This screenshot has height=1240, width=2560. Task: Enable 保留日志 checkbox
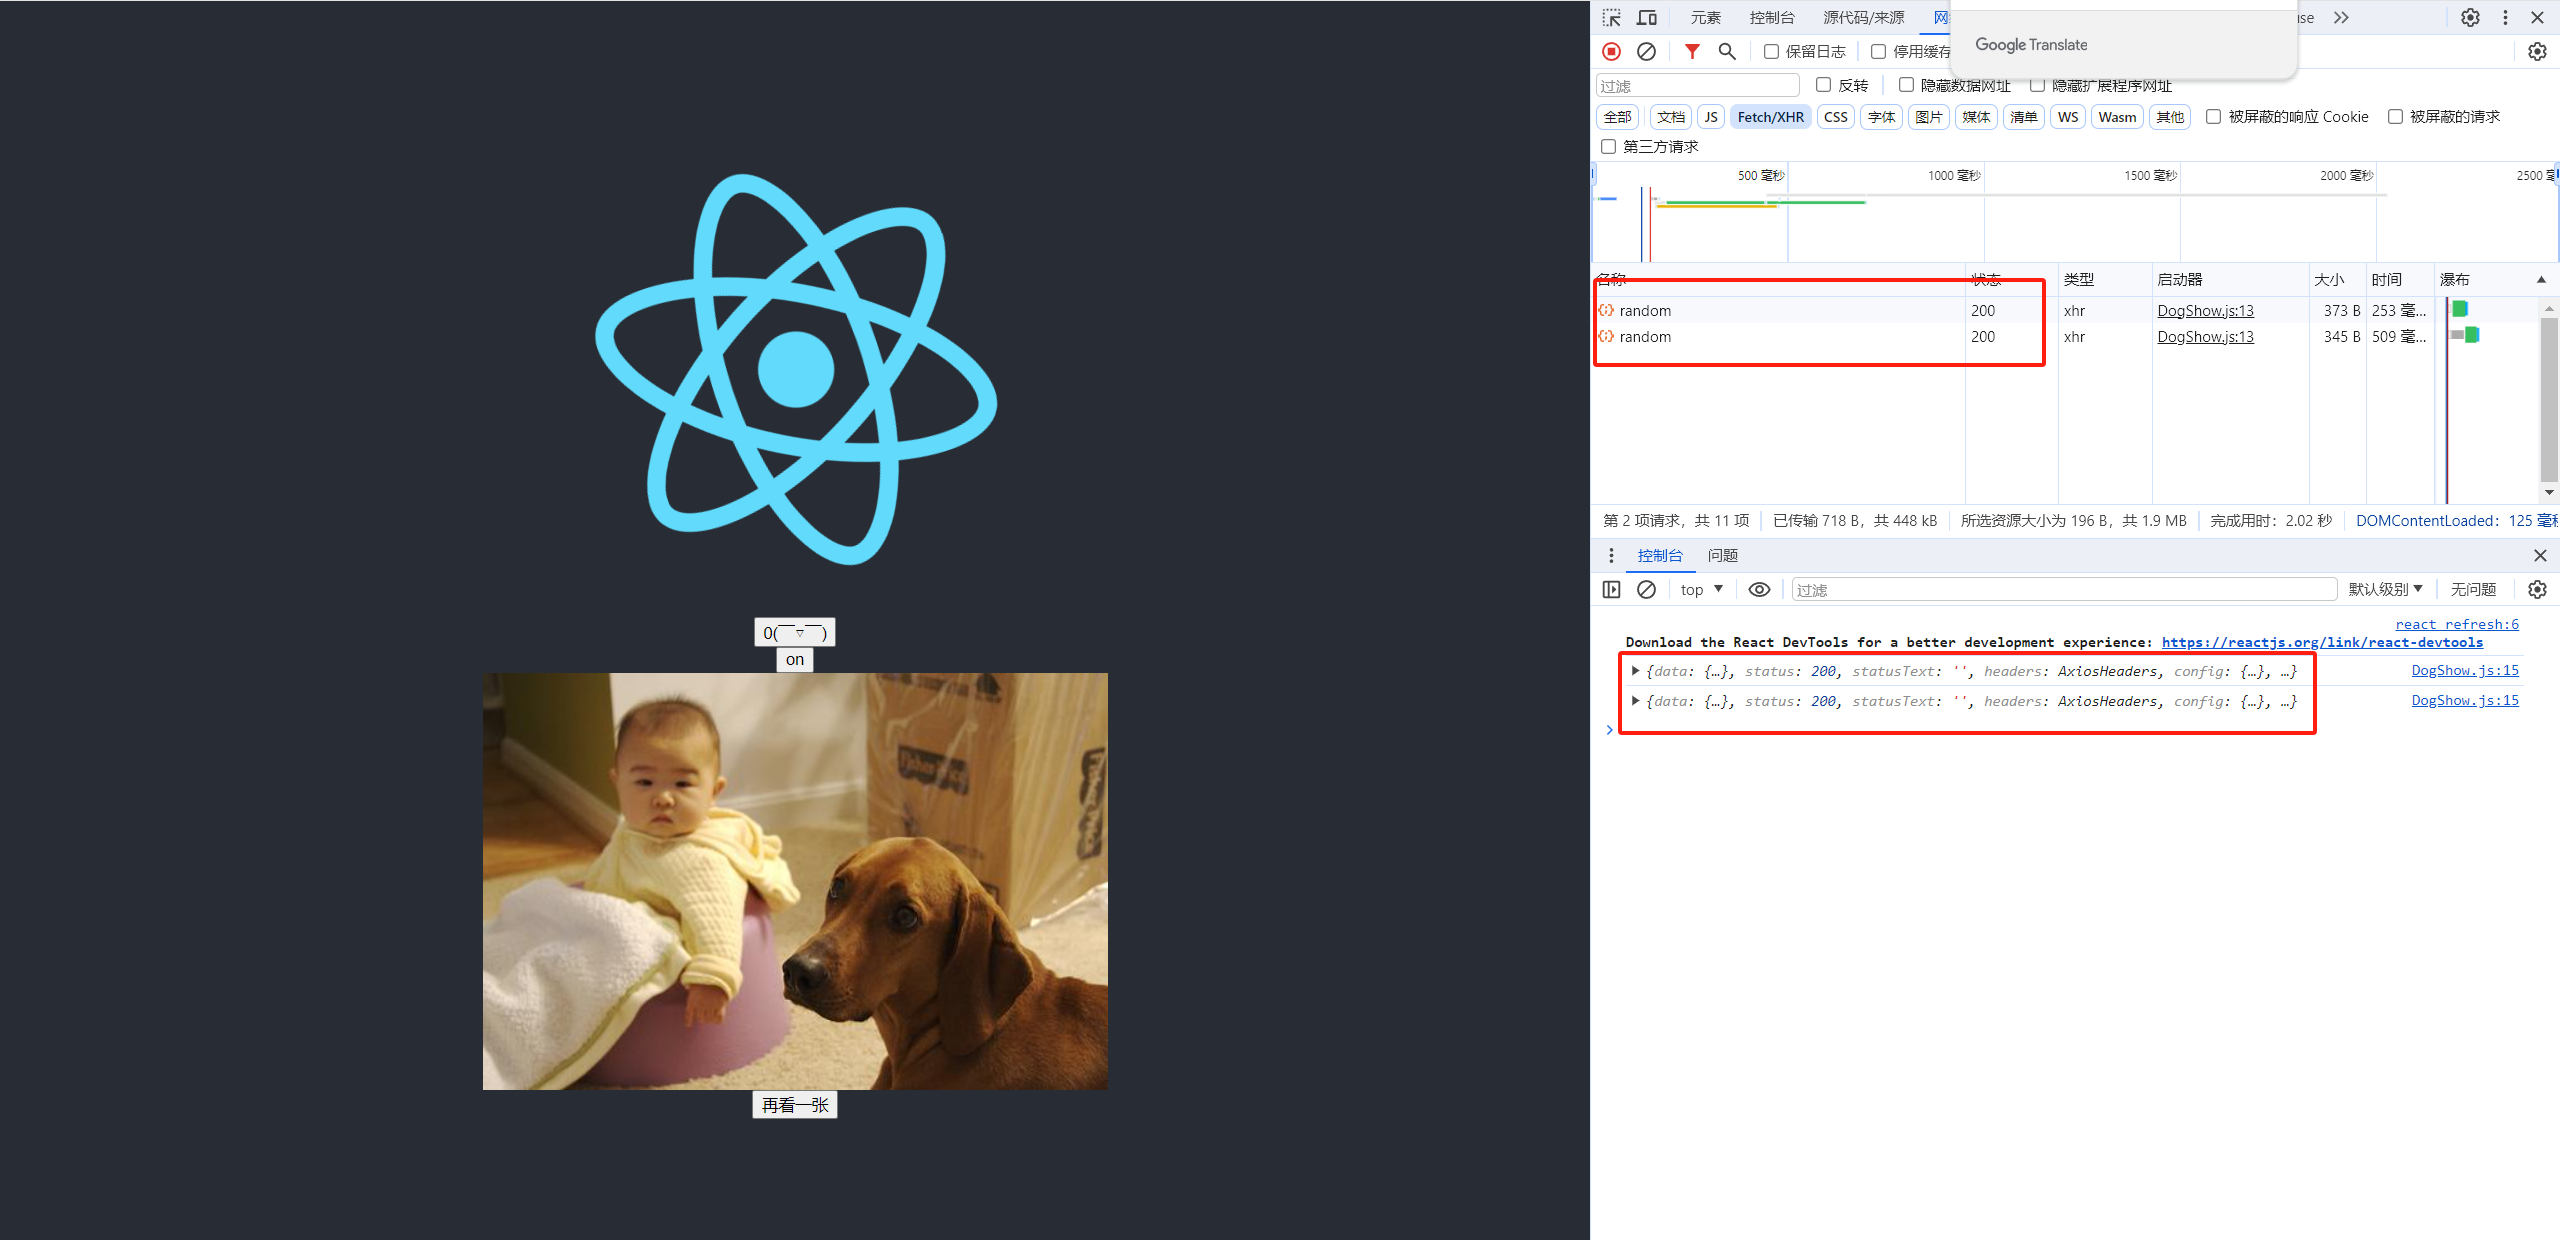coord(1771,51)
